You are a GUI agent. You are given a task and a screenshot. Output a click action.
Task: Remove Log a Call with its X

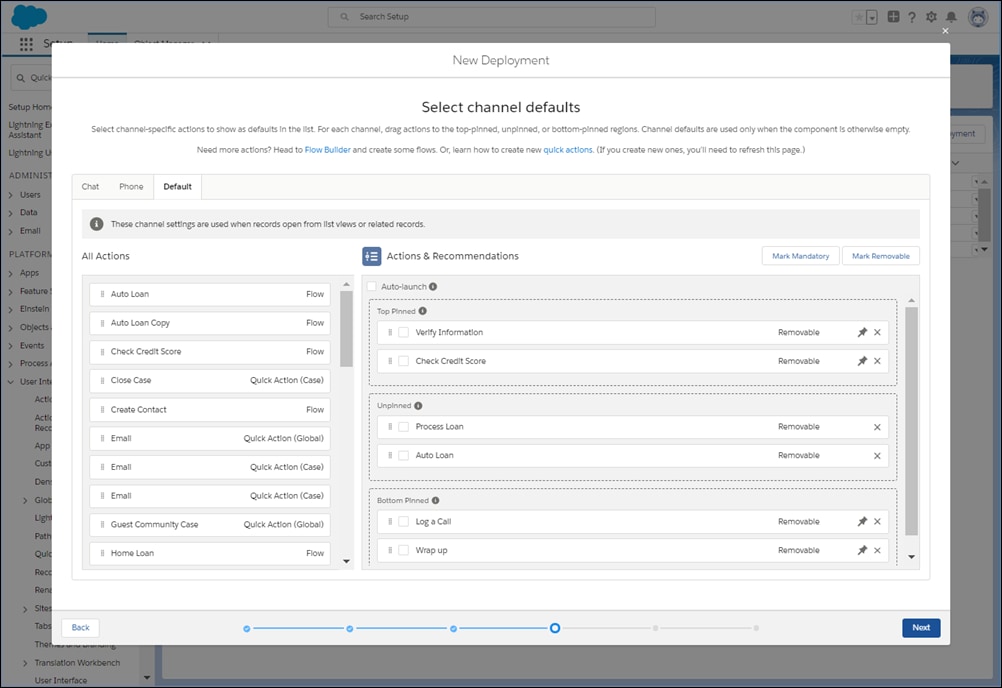tap(877, 521)
